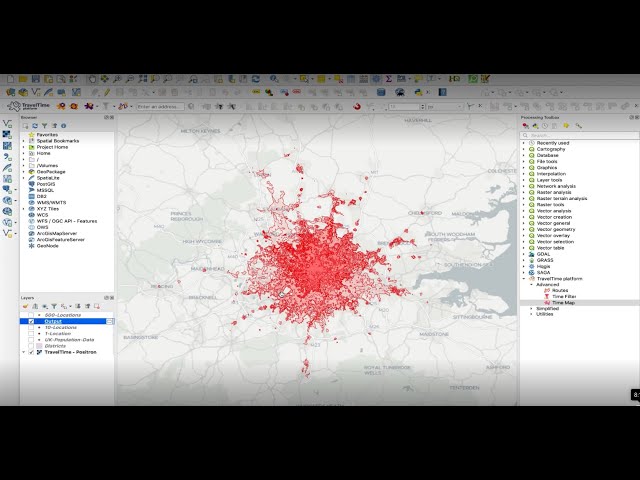This screenshot has height=480, width=640.
Task: Toggle the 10-Locations layer checkbox
Action: 31,327
